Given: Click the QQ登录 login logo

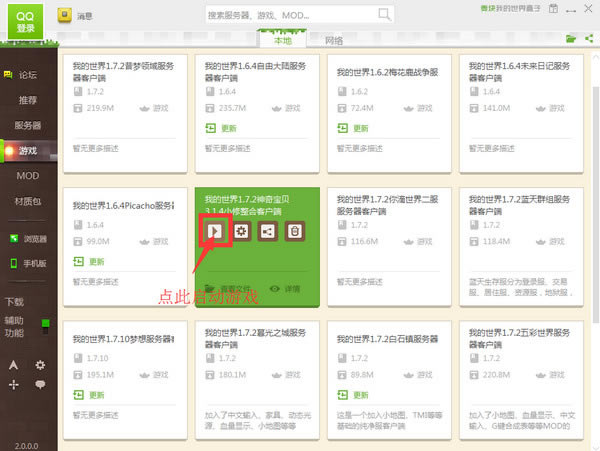Looking at the screenshot, I should click(22, 20).
